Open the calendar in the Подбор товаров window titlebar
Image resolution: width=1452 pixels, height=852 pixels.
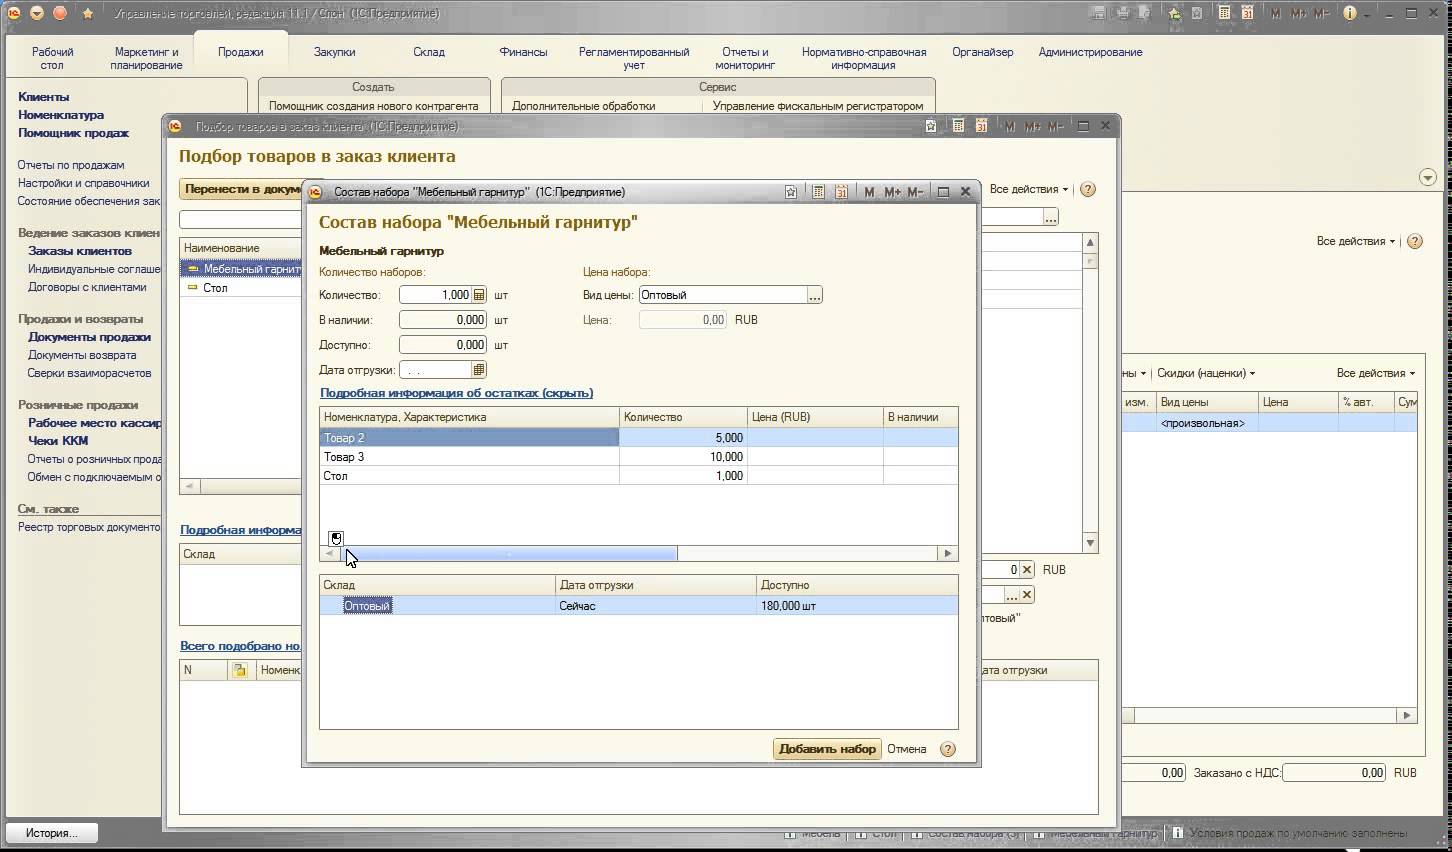981,126
